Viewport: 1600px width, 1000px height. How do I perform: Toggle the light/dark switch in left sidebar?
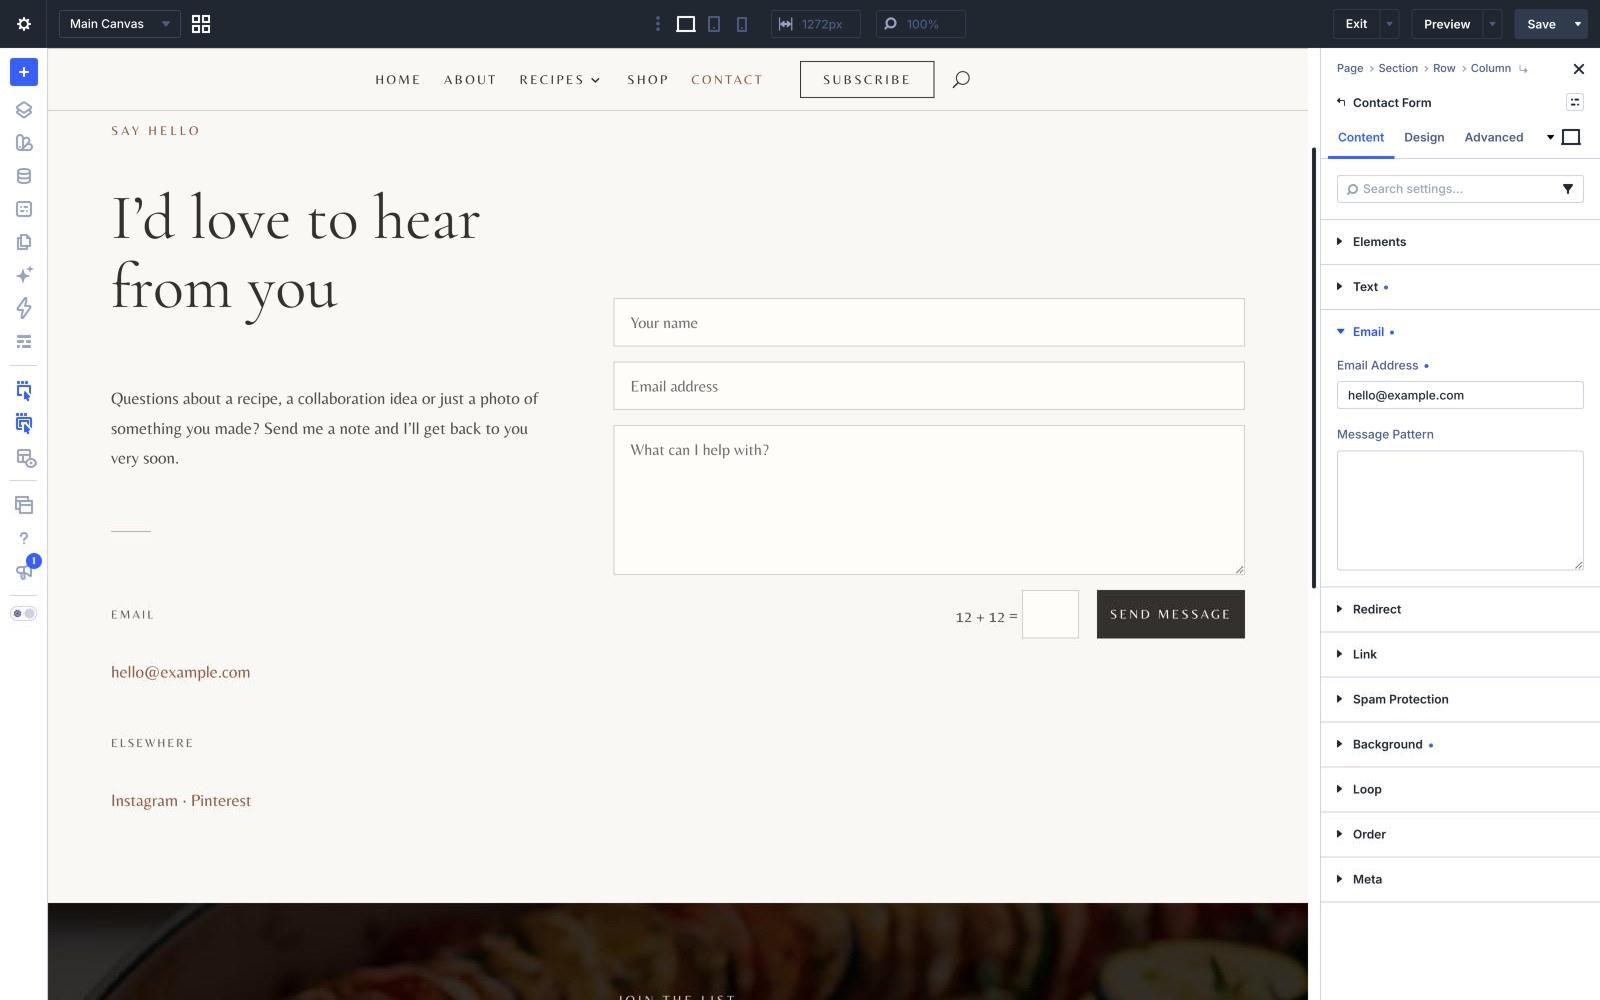coord(24,613)
